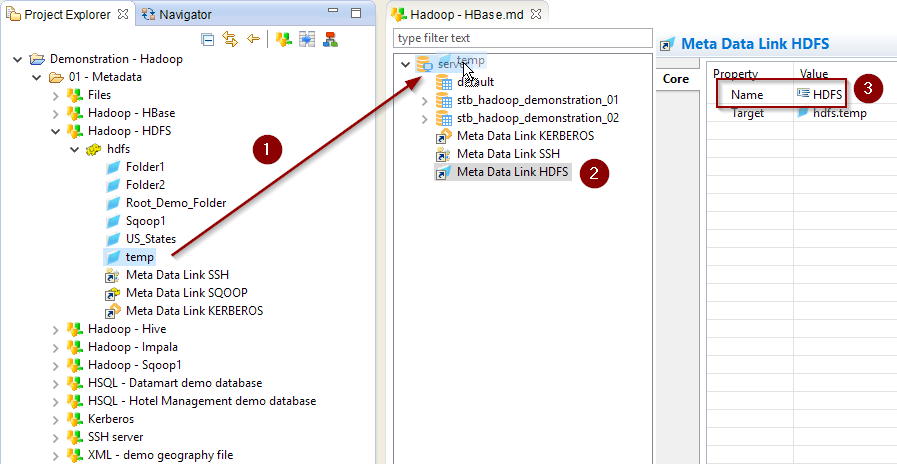Maximize the Project Explorer panel
The height and width of the screenshot is (464, 897).
[356, 13]
